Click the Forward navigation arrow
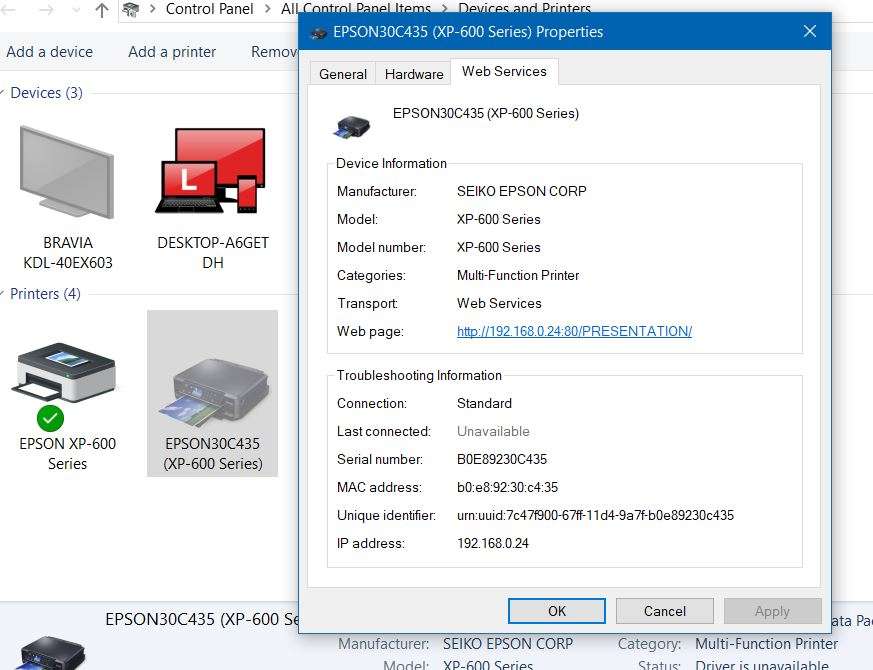The width and height of the screenshot is (873, 670). (46, 9)
